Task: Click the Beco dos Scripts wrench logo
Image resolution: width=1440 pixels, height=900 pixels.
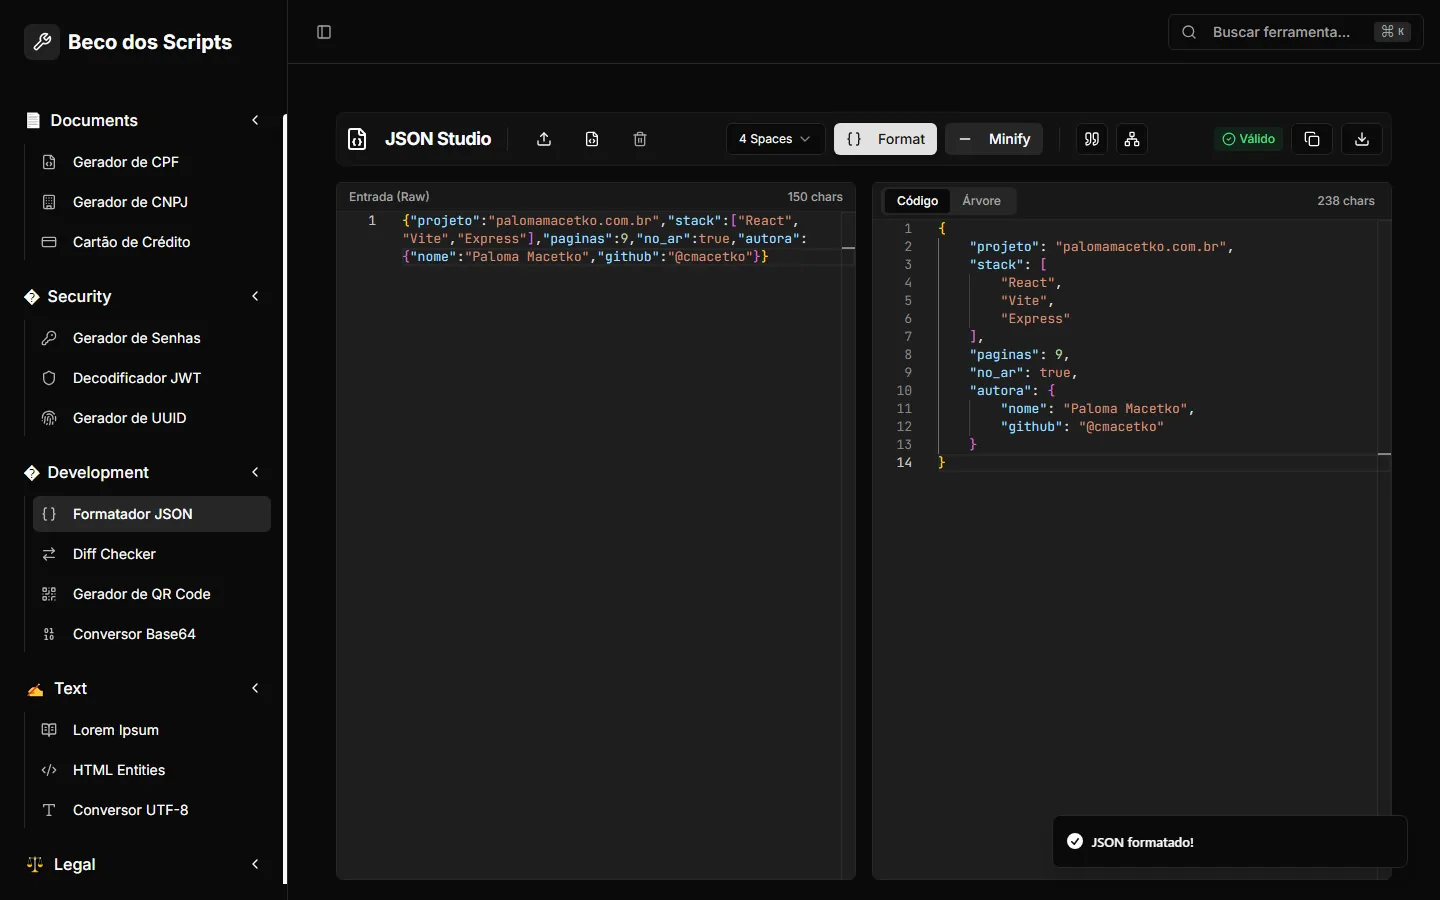Action: point(42,42)
